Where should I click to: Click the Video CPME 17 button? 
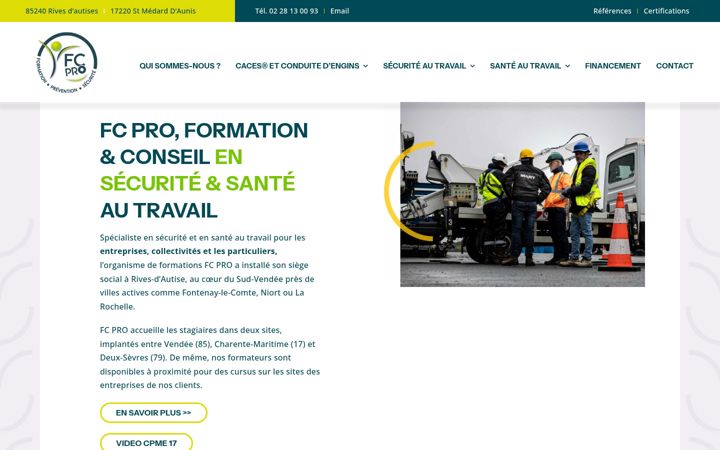coord(146,442)
